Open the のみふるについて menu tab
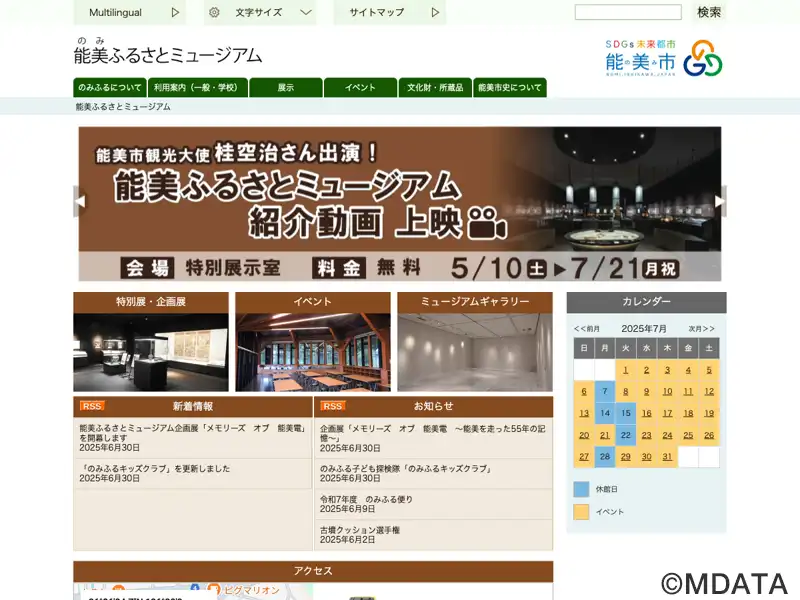The image size is (800, 600). [x=110, y=87]
